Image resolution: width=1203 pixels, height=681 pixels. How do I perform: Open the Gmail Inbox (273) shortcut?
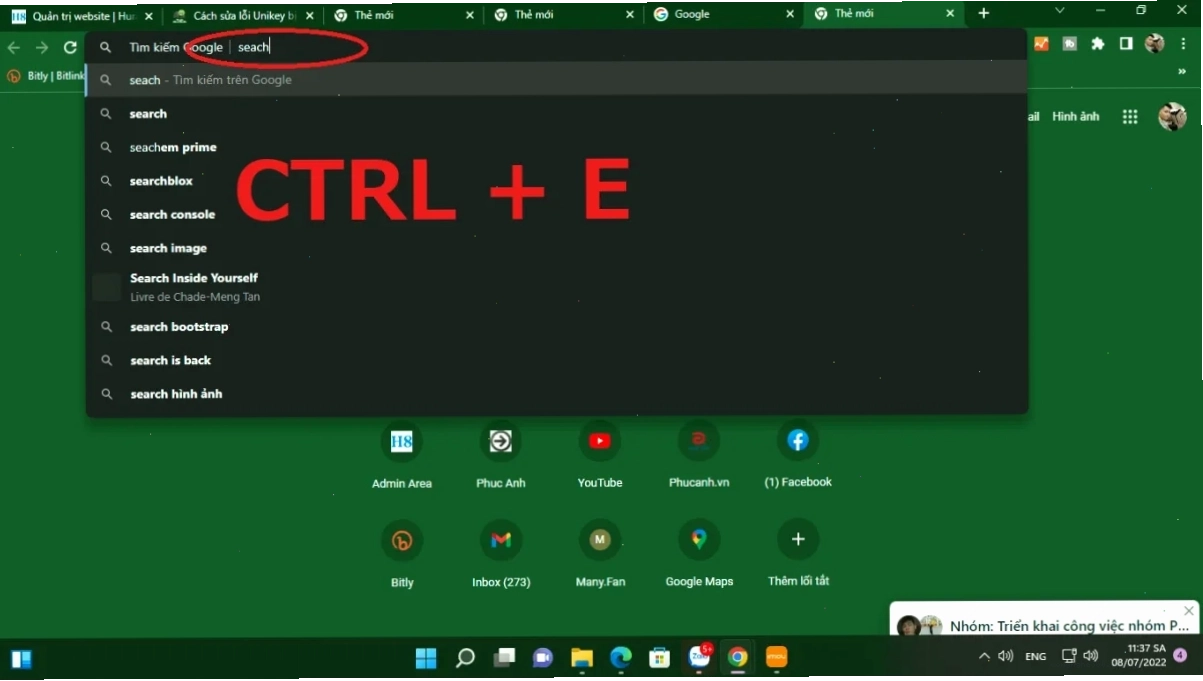click(x=501, y=555)
